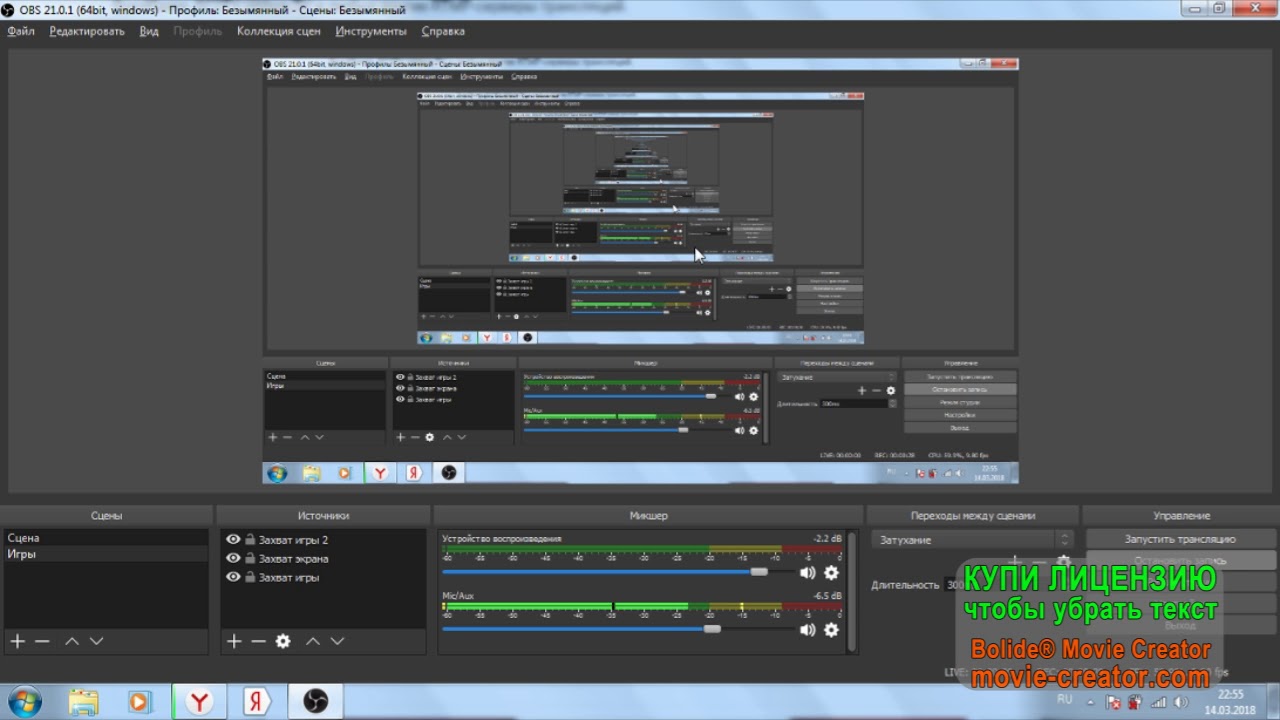Open the Windows Start menu
The height and width of the screenshot is (720, 1280).
pyautogui.click(x=23, y=702)
